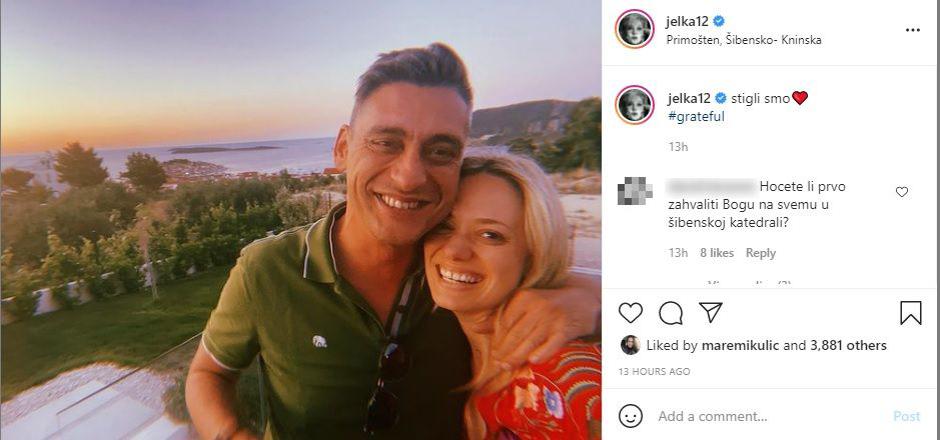Like the post with the heart icon
This screenshot has height=440, width=940.
630,313
